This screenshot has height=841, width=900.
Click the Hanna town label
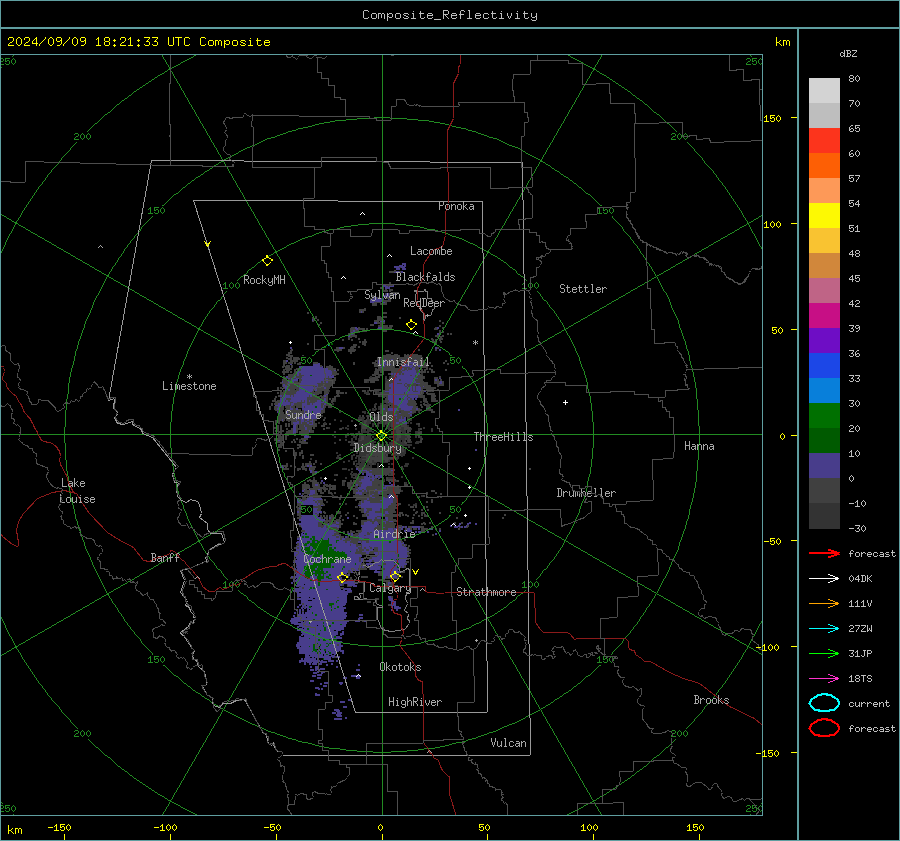699,446
